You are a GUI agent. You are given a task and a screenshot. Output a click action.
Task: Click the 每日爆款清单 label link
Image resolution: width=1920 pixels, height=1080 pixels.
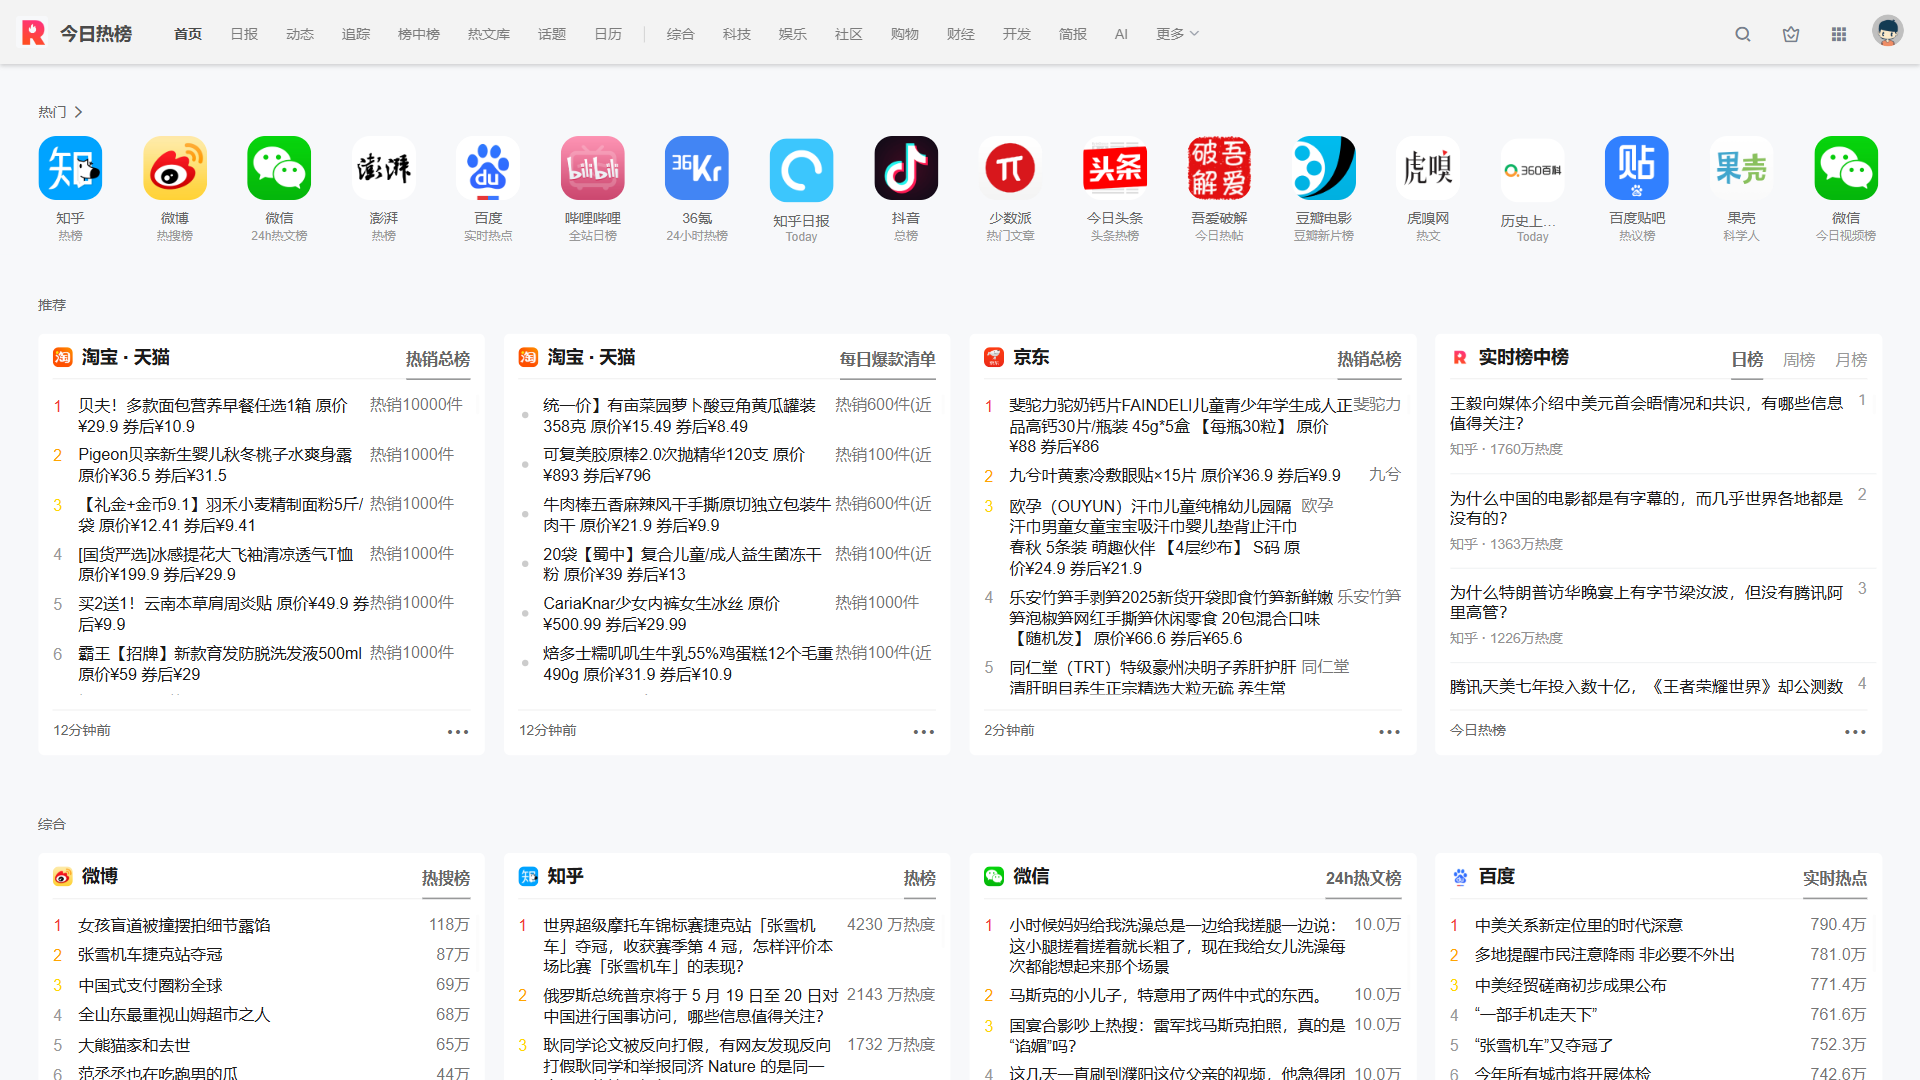point(888,359)
